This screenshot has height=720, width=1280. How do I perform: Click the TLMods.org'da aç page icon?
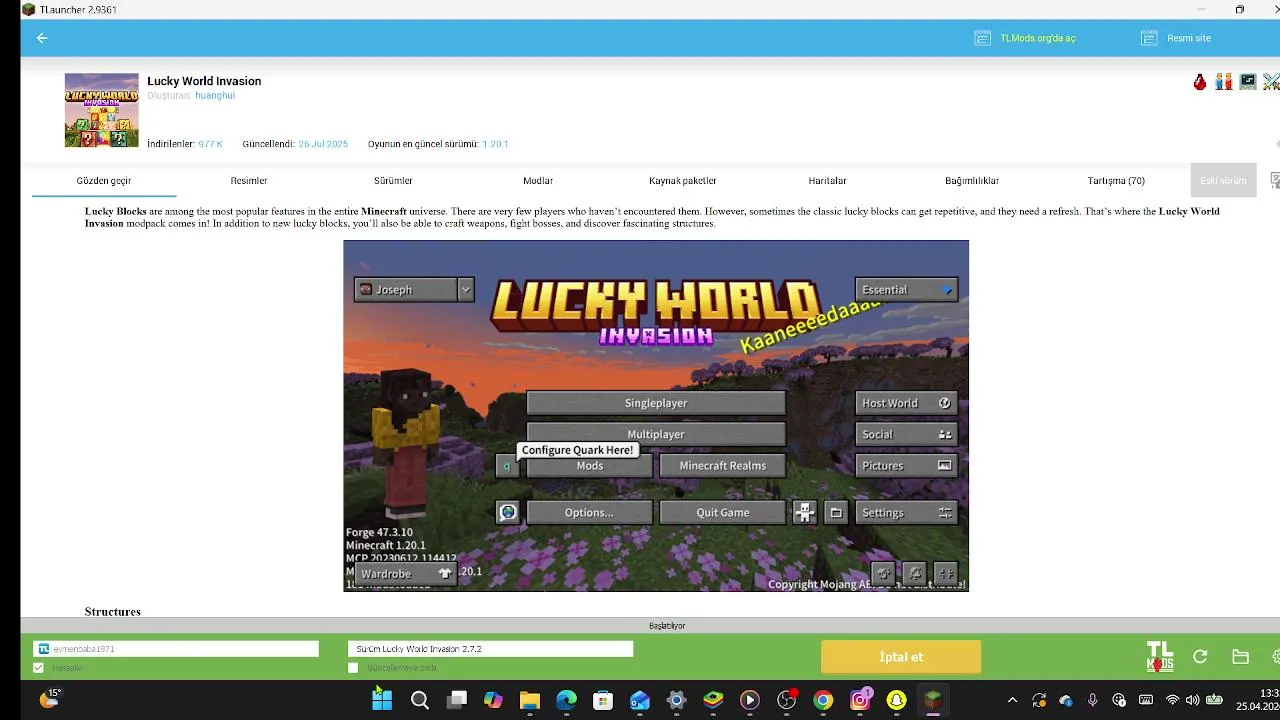point(982,38)
